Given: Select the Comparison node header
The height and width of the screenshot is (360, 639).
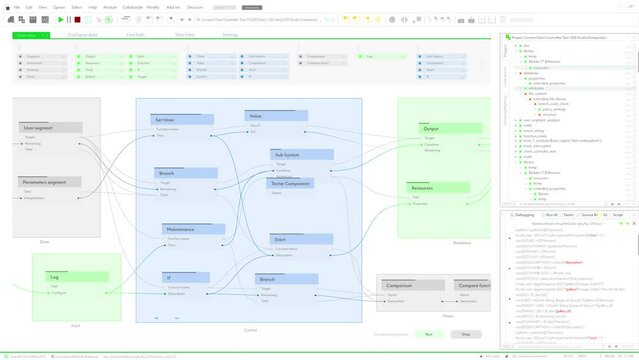Looking at the screenshot, I should 413,286.
